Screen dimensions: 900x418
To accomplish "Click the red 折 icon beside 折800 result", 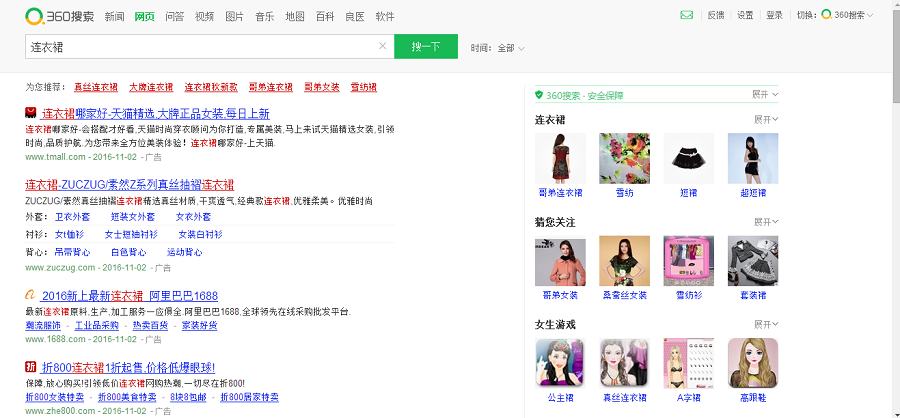I will (x=31, y=367).
